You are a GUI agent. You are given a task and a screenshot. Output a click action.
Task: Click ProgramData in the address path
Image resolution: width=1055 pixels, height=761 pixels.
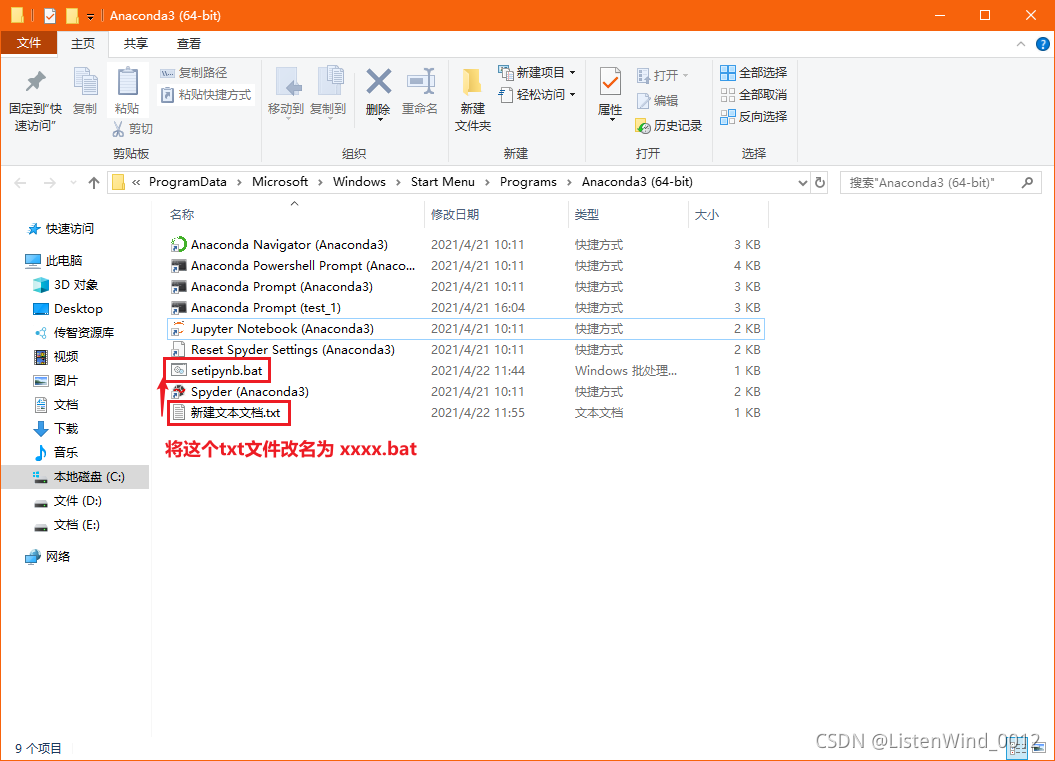[x=188, y=182]
